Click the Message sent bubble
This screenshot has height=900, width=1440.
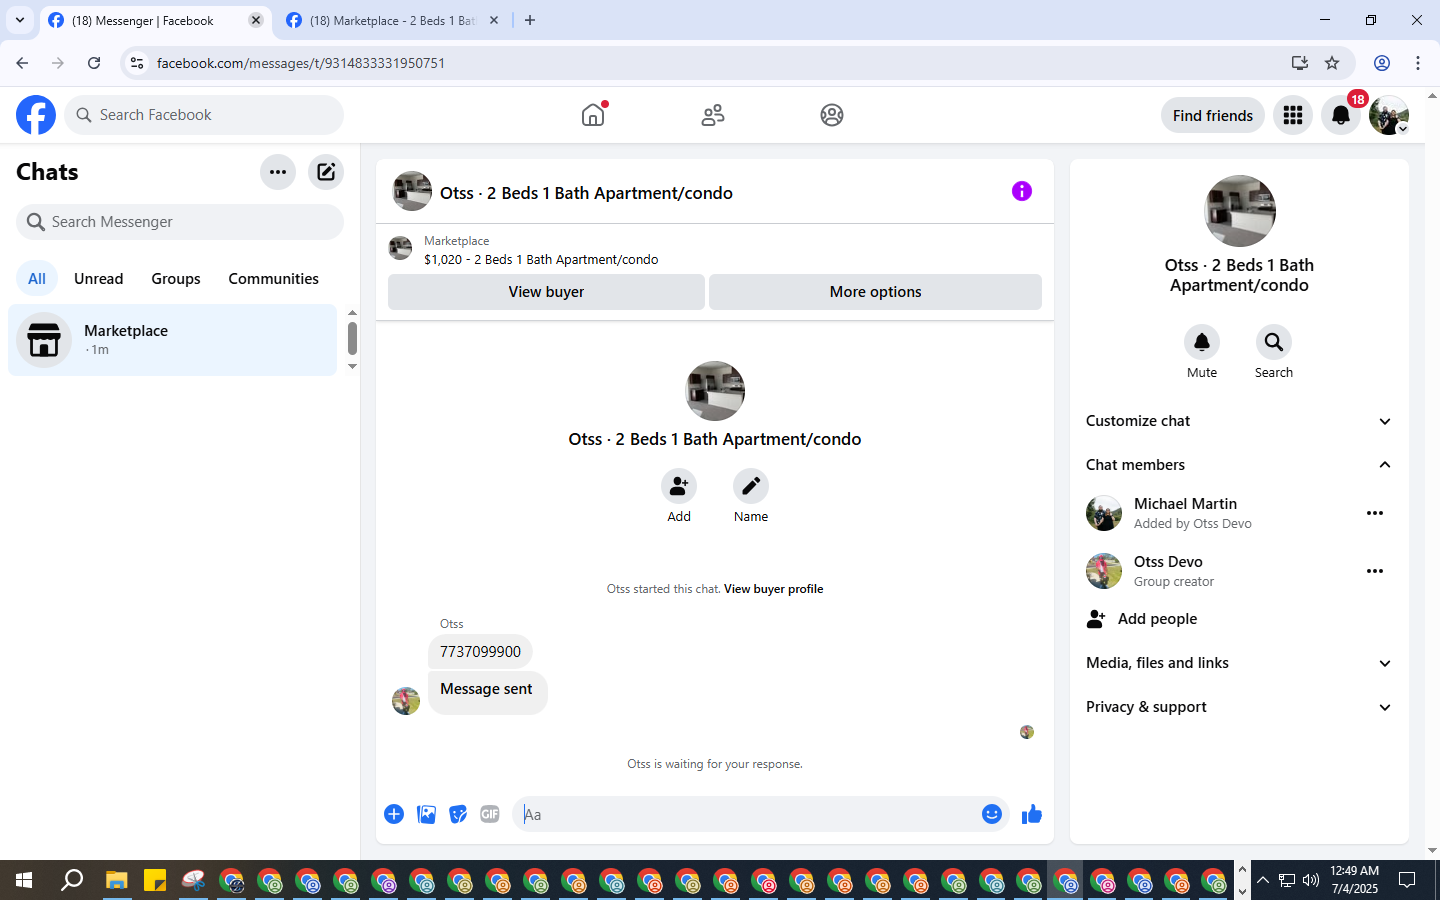(487, 692)
